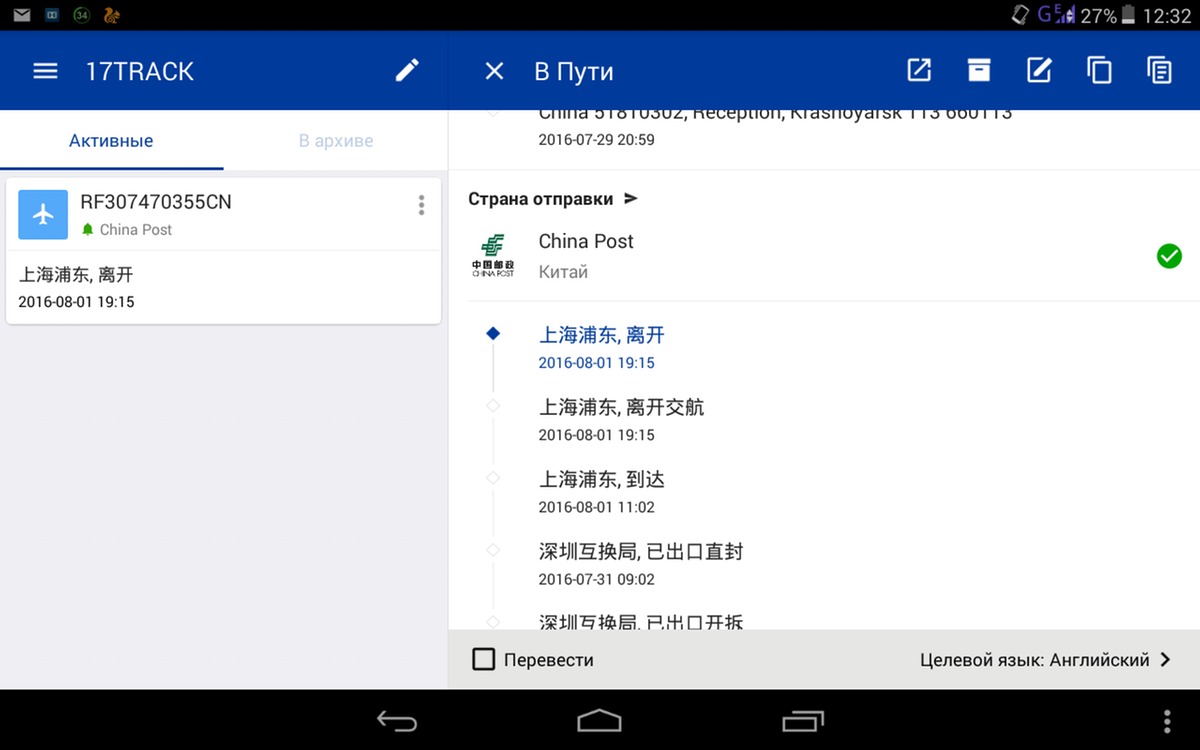Viewport: 1200px width, 750px height.
Task: Select the event 上海浦东, 到达
Action: 602,479
